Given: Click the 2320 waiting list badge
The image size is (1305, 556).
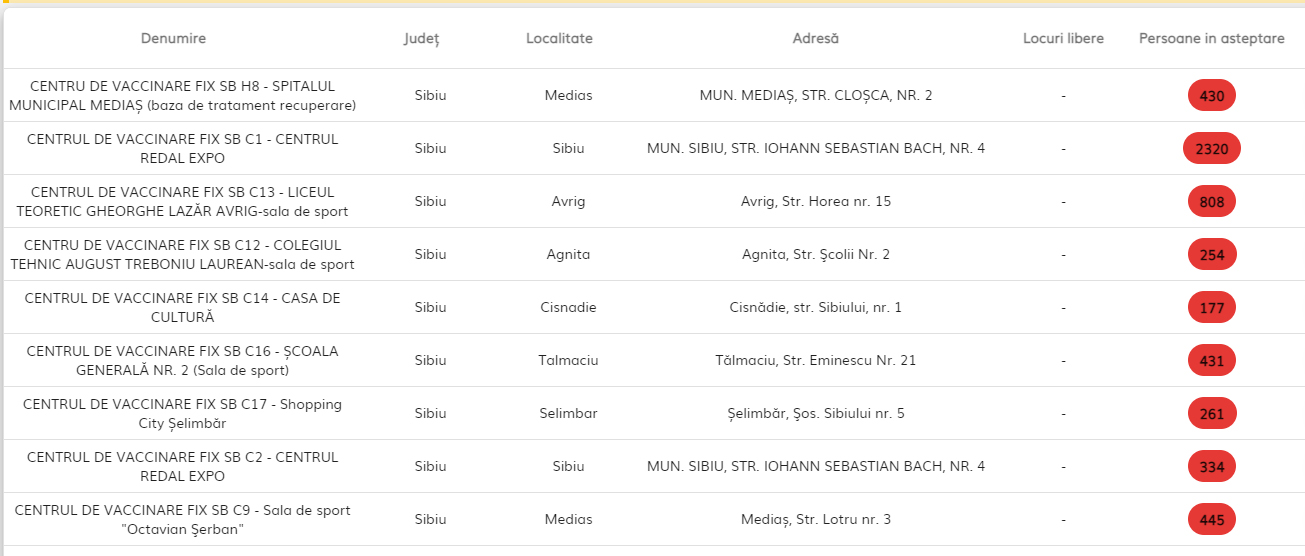Looking at the screenshot, I should click(1212, 149).
